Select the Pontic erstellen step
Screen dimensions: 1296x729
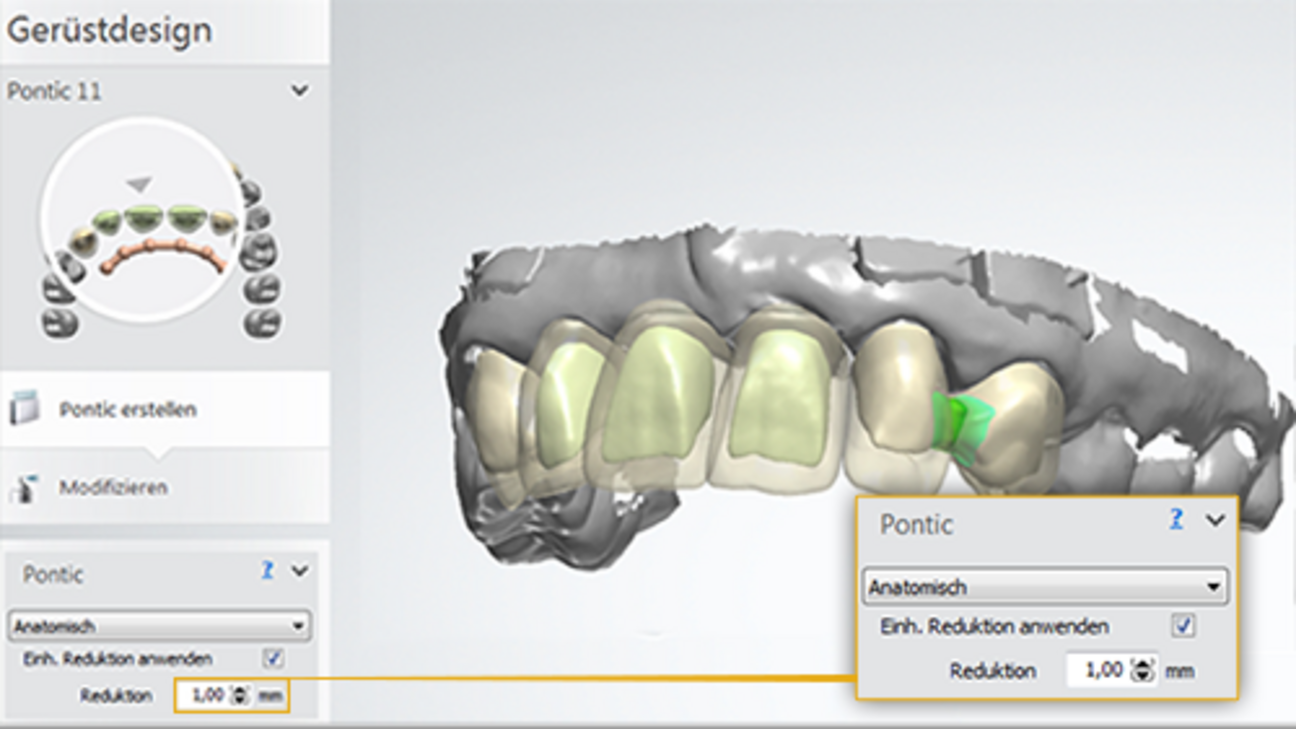127,410
